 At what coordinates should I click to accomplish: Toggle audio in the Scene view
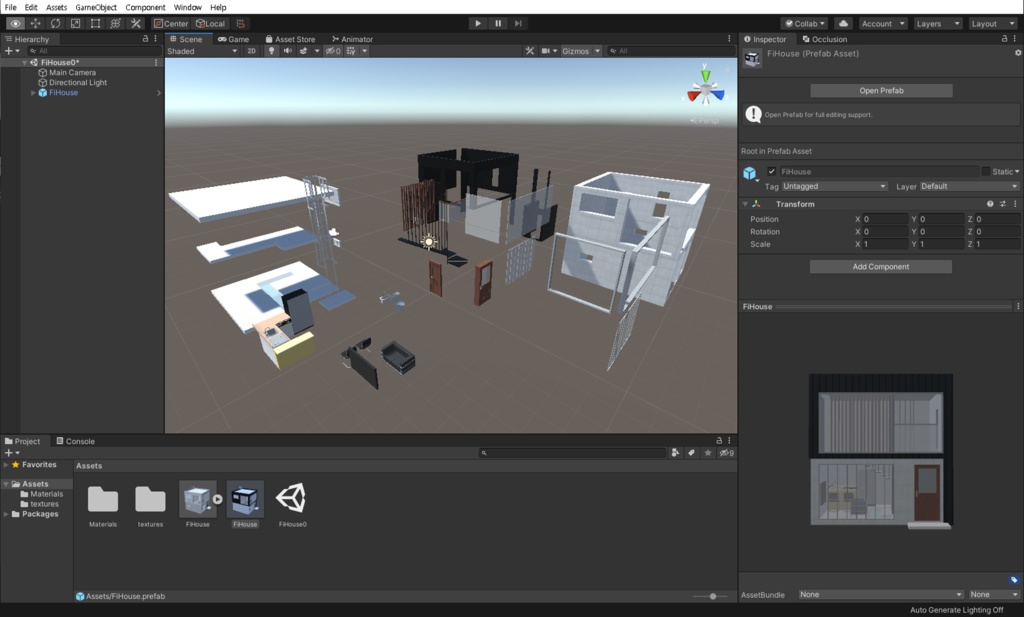click(x=289, y=51)
